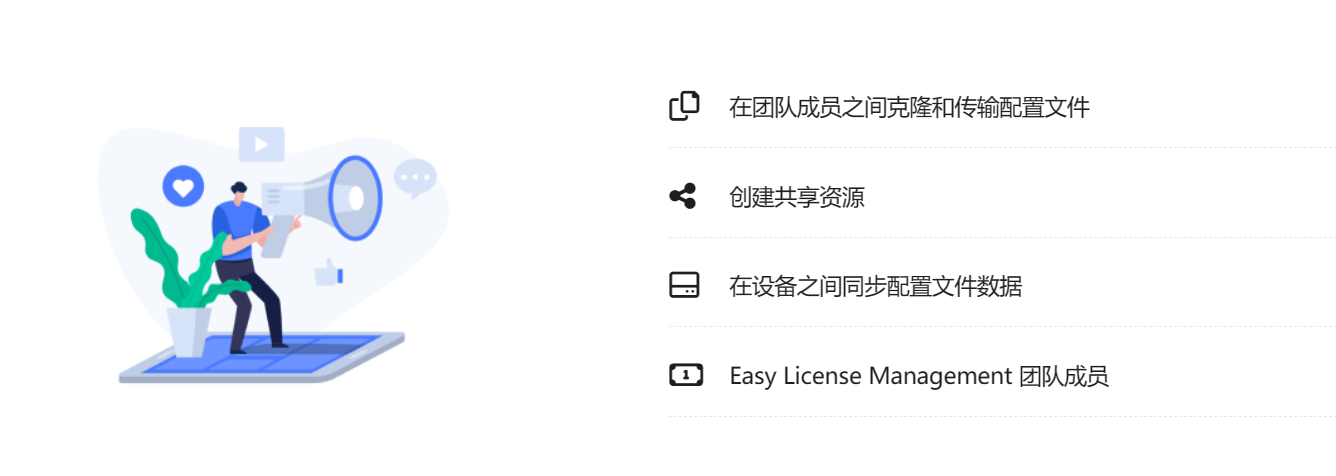Click the device sync drive icon
This screenshot has width=1336, height=476.
point(684,286)
